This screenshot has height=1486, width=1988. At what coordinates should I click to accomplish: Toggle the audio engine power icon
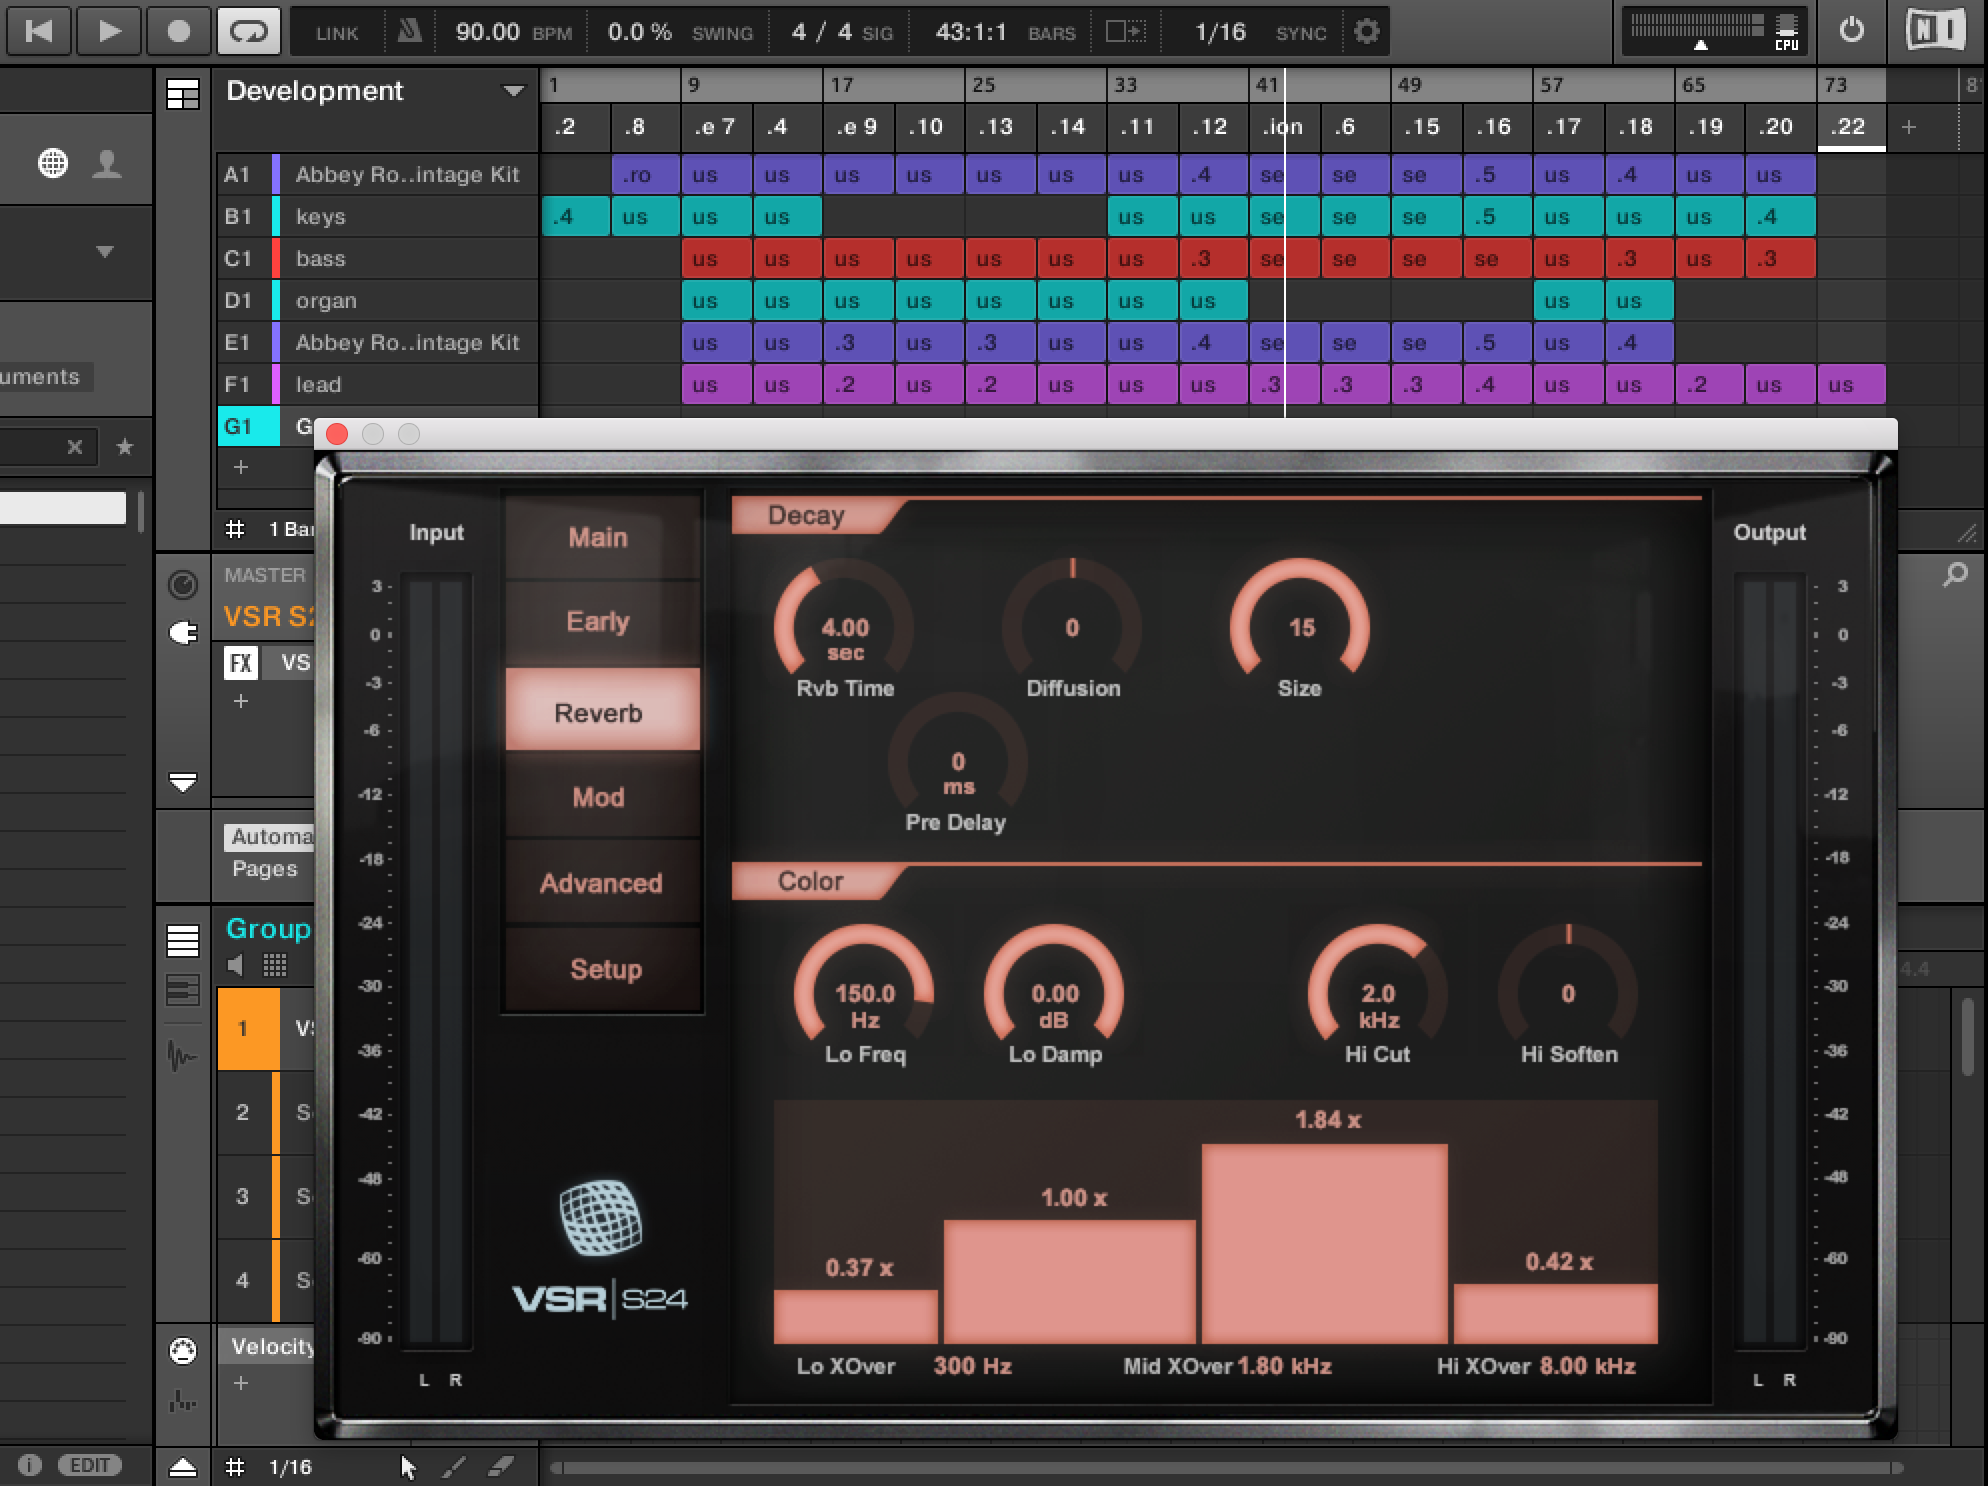(x=1851, y=31)
